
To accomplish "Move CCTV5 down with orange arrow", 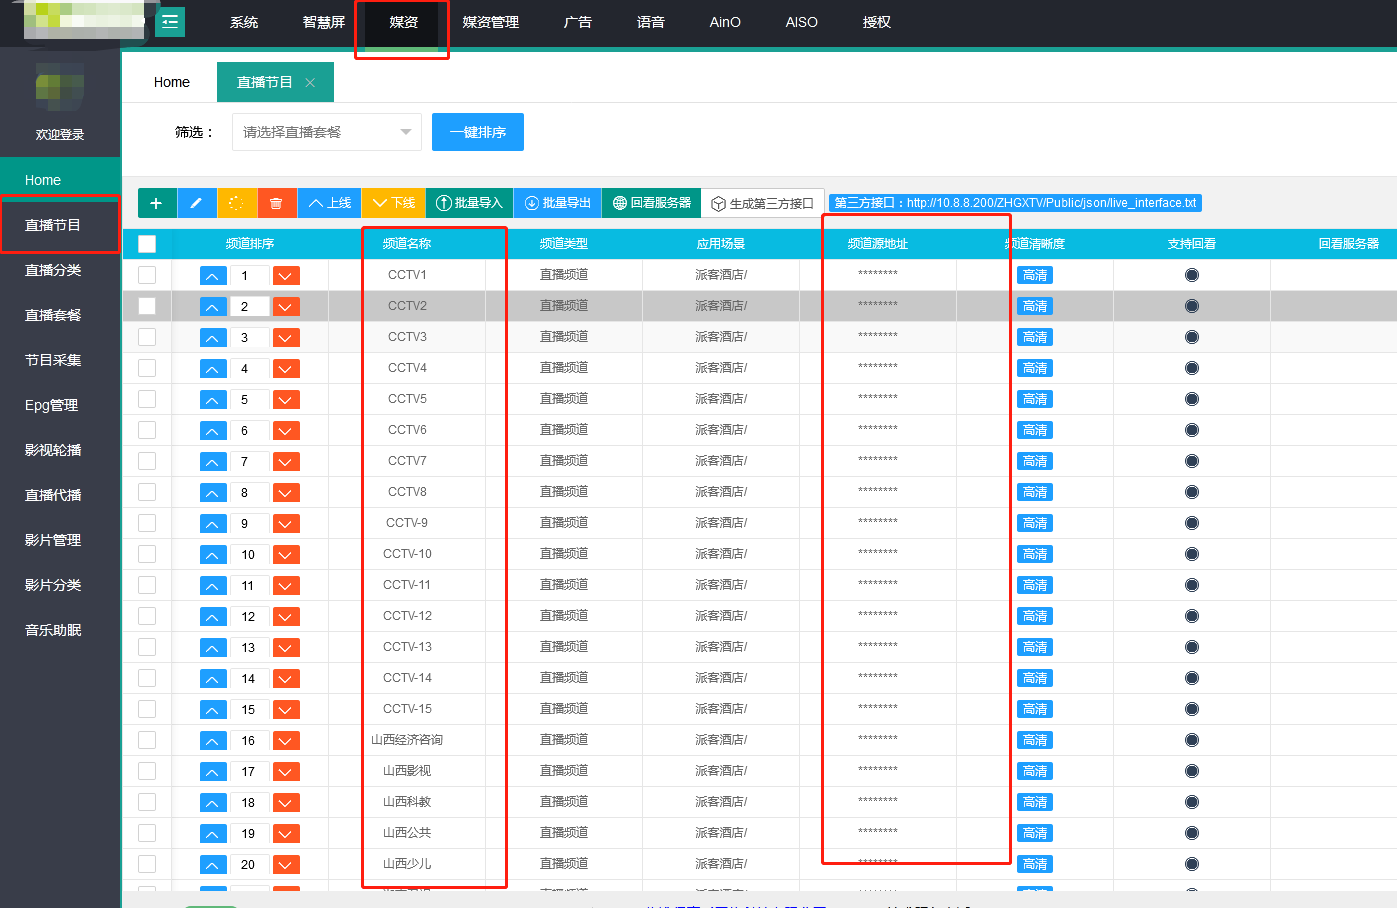I will point(286,400).
